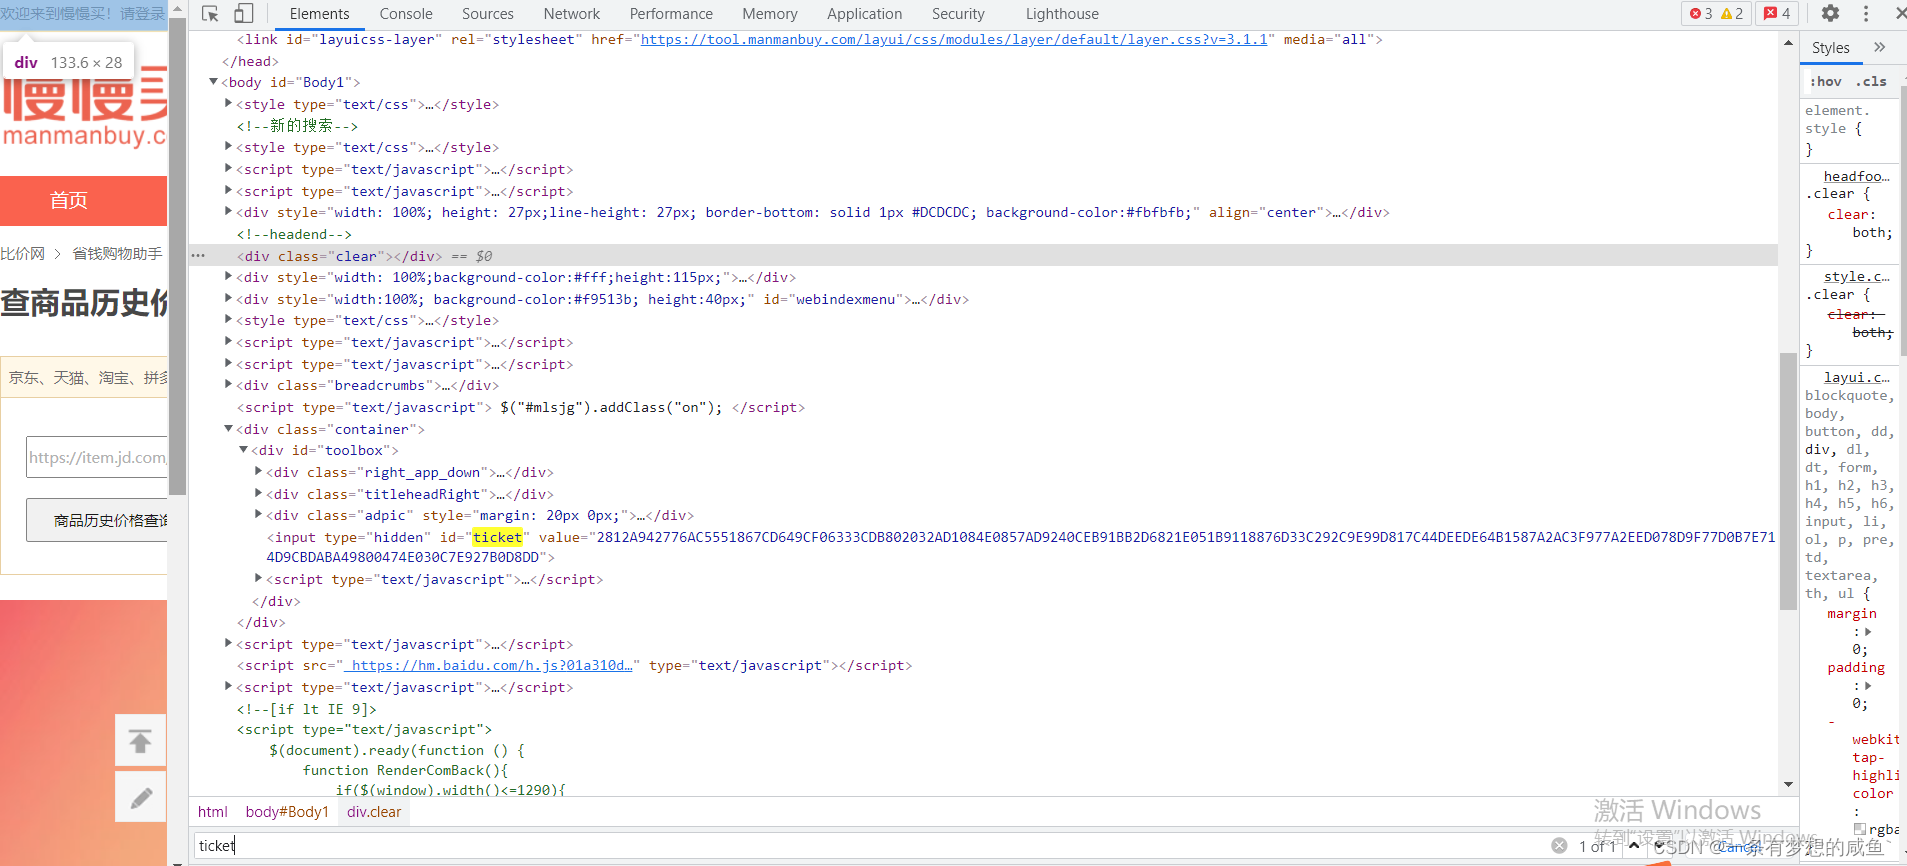Click the ticket search input field

[x=870, y=846]
